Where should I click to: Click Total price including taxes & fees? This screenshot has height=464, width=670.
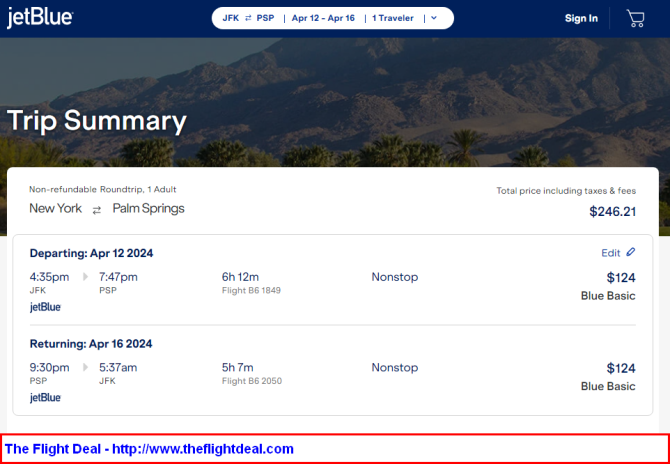[x=566, y=191]
